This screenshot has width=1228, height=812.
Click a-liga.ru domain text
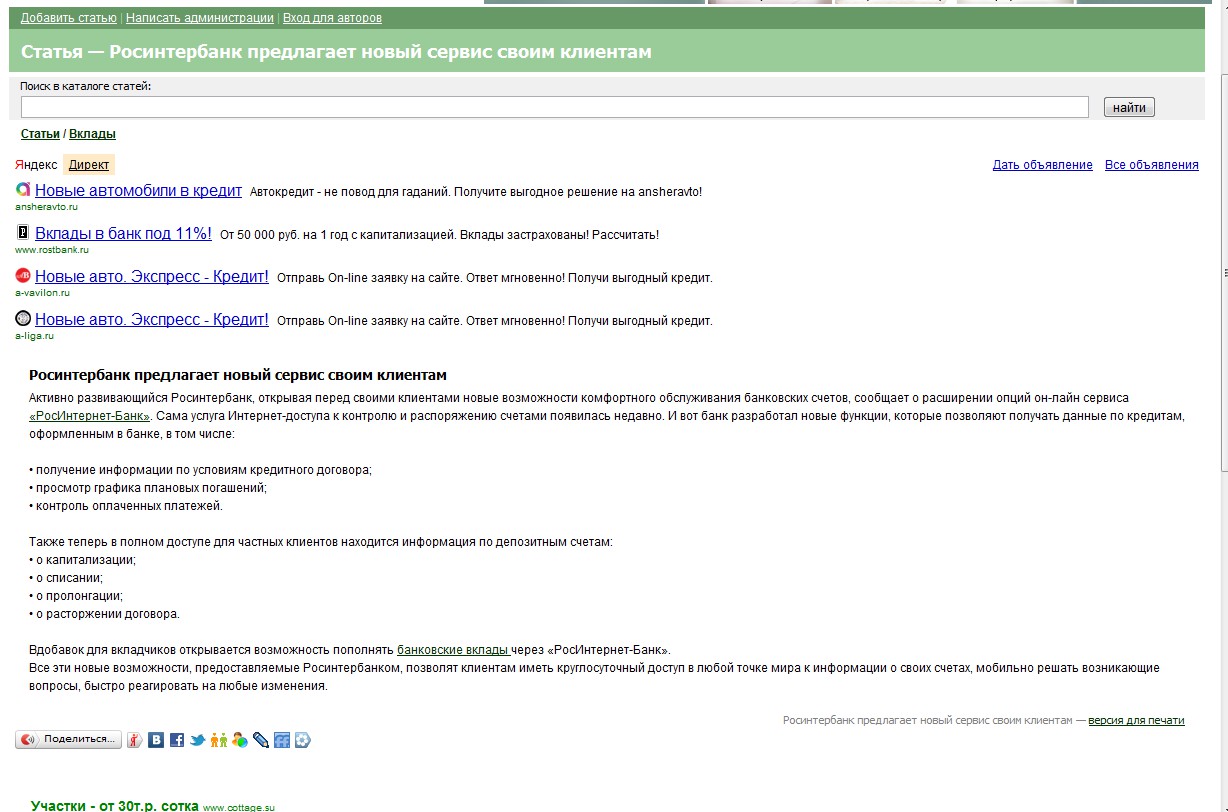(35, 336)
